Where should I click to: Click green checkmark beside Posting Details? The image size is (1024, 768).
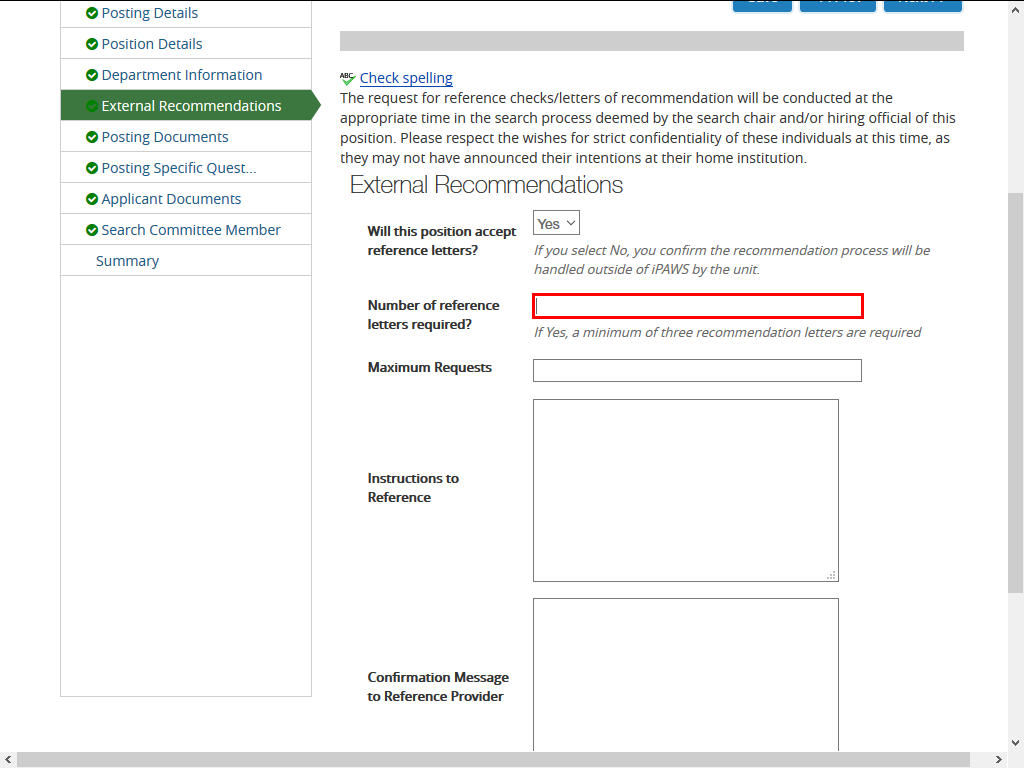(92, 13)
